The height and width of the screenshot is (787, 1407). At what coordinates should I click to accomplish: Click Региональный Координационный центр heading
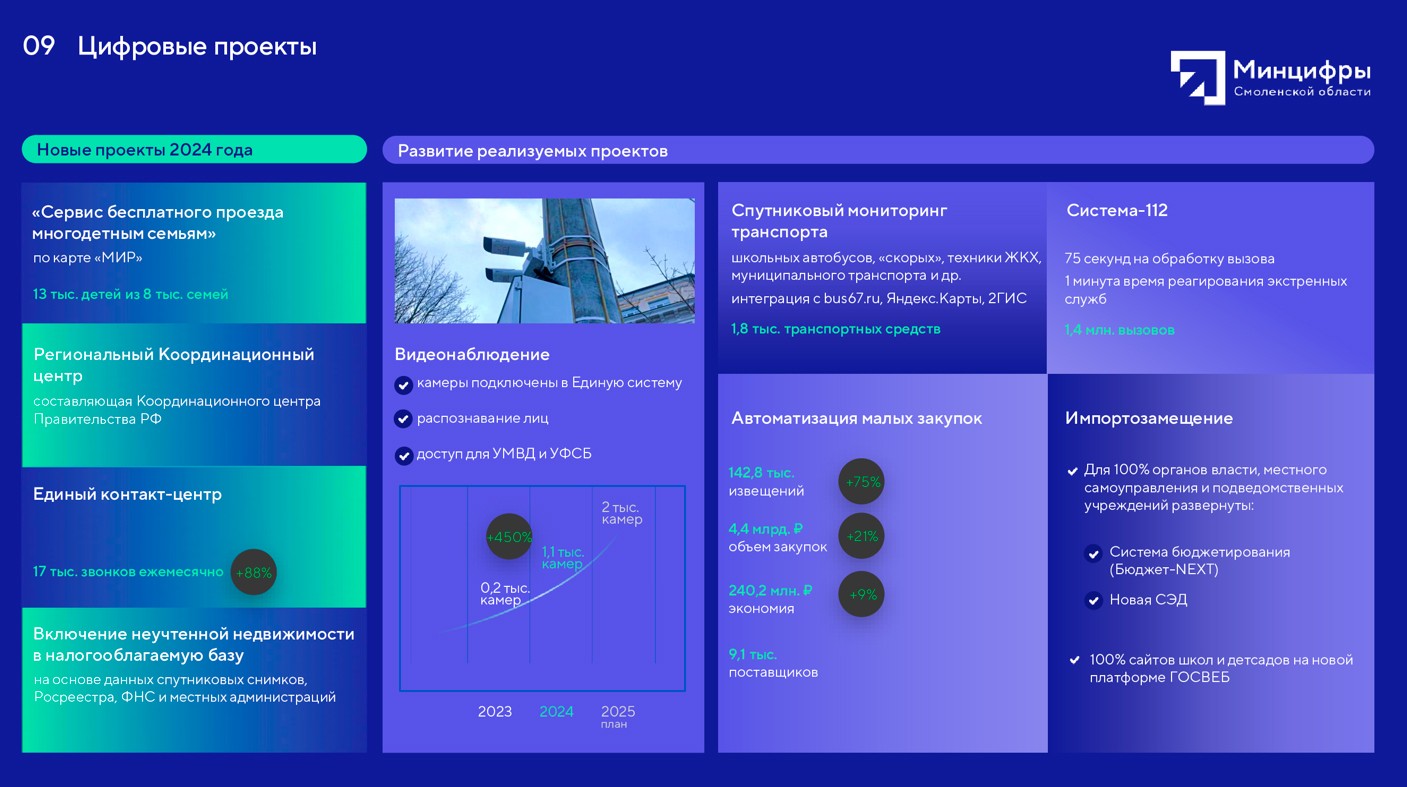tap(174, 365)
